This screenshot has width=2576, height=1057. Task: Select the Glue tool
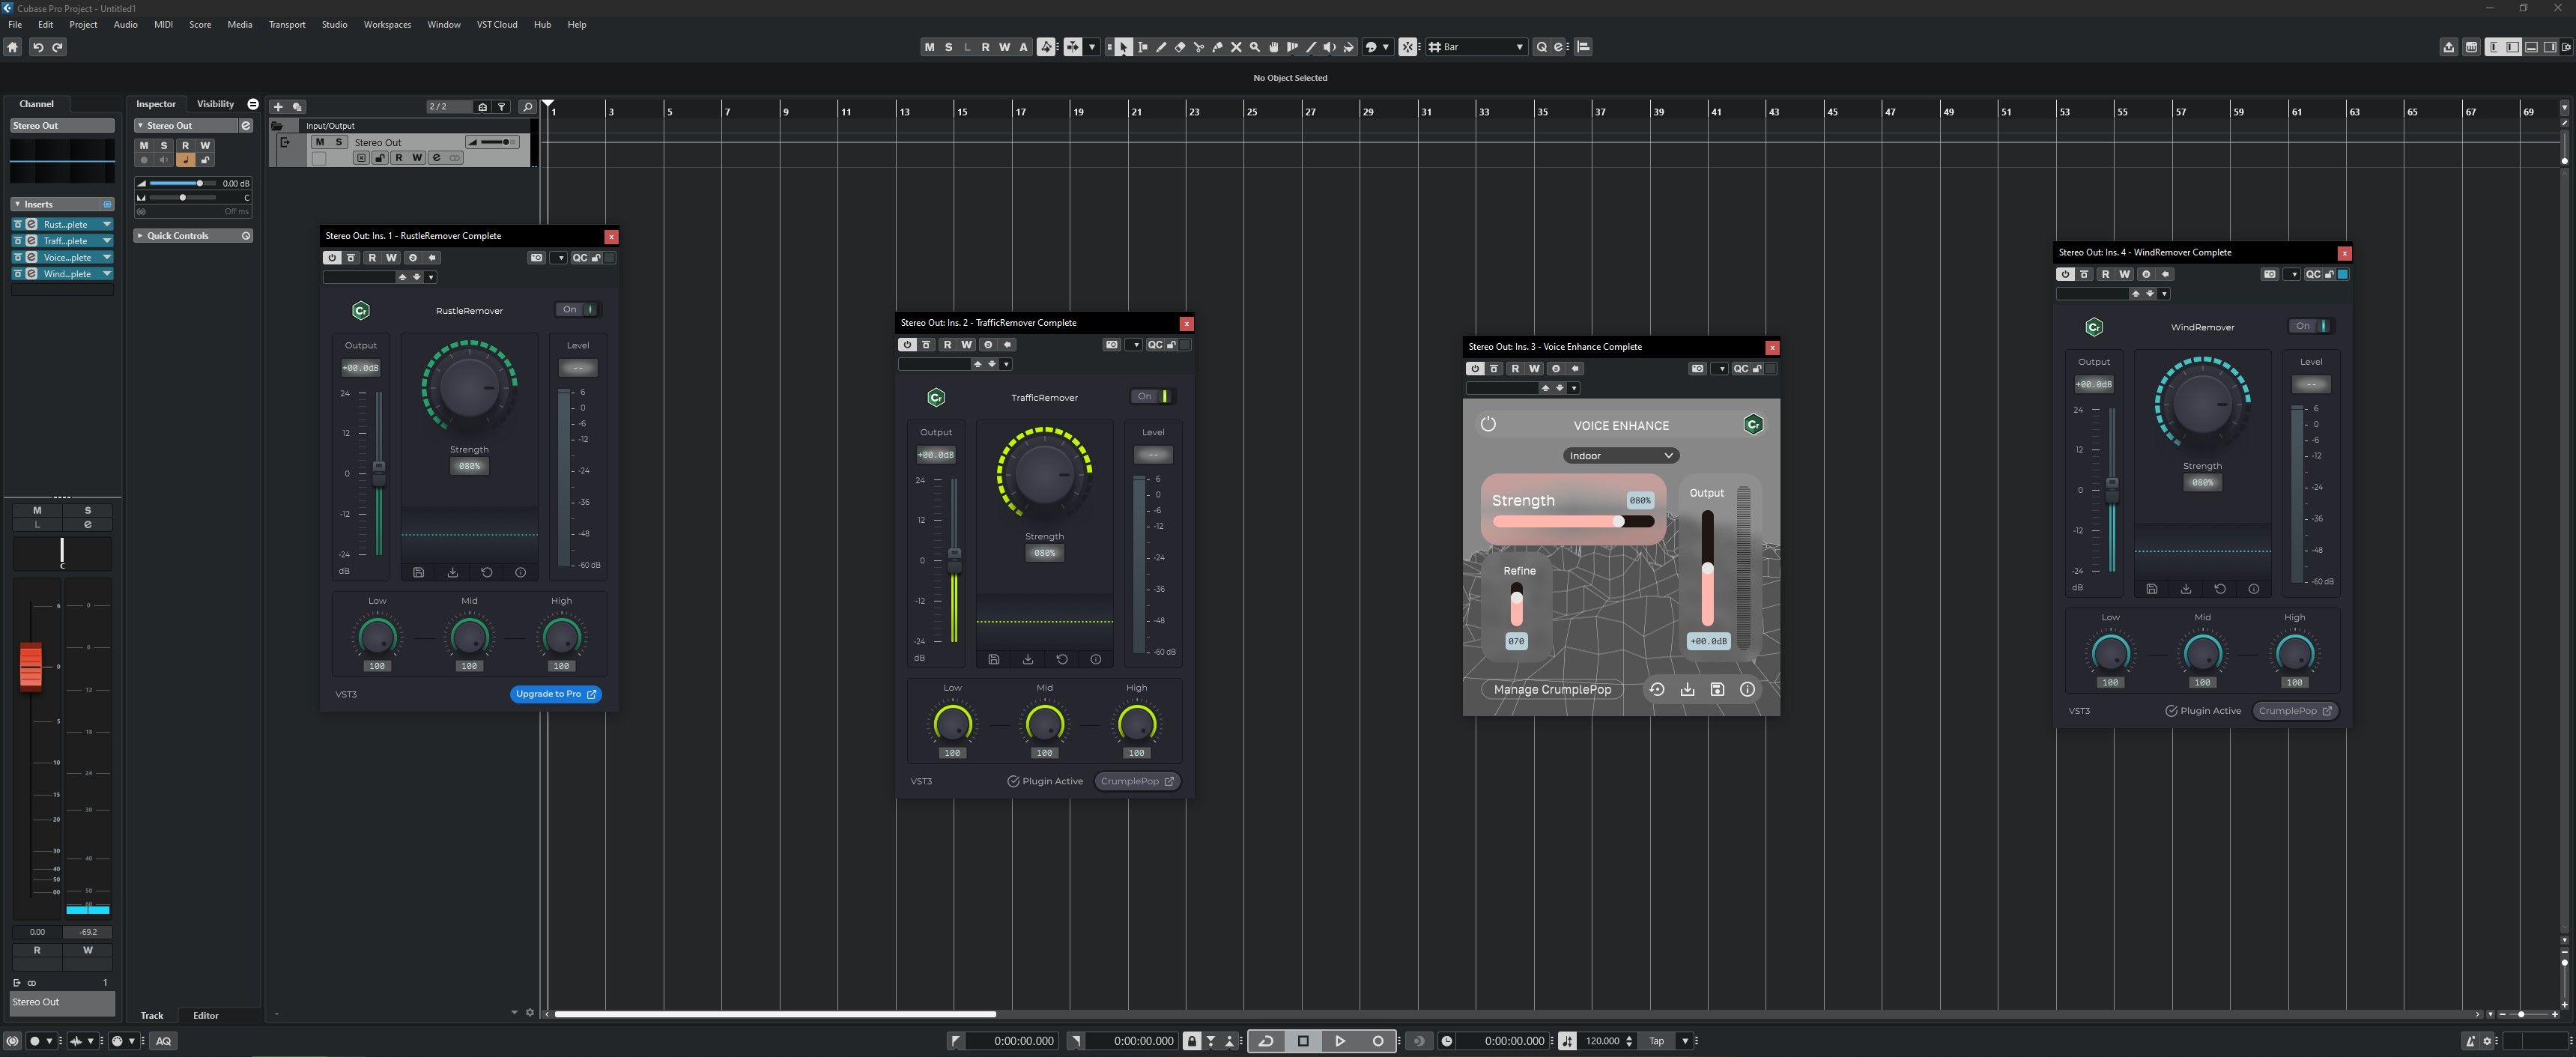[x=1217, y=47]
